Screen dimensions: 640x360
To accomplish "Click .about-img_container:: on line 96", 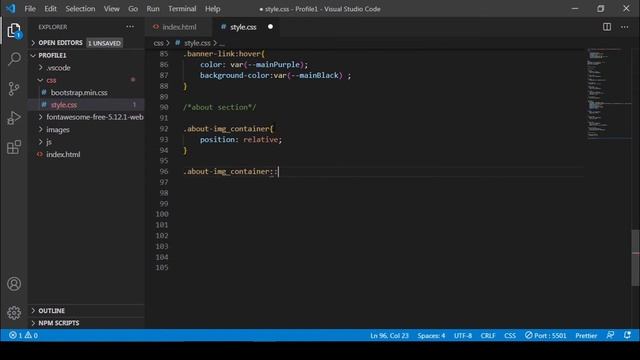I will pyautogui.click(x=231, y=171).
